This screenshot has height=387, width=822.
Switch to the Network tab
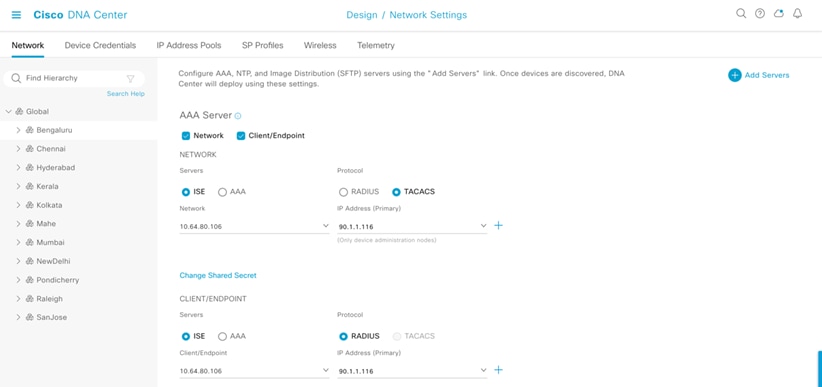point(28,46)
